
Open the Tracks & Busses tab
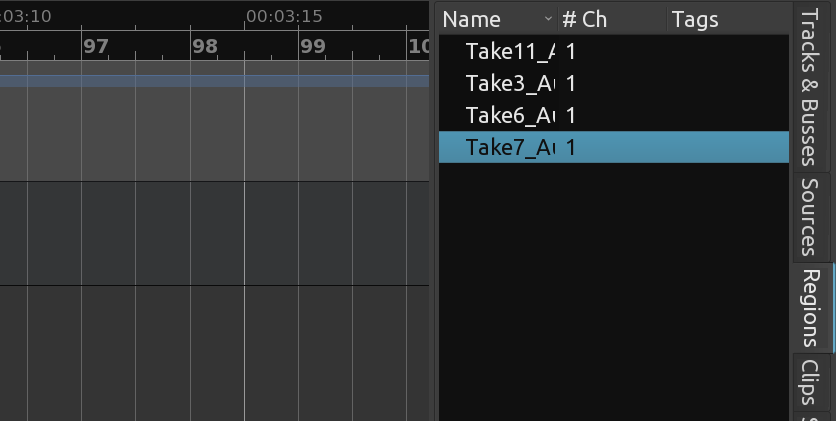point(810,87)
